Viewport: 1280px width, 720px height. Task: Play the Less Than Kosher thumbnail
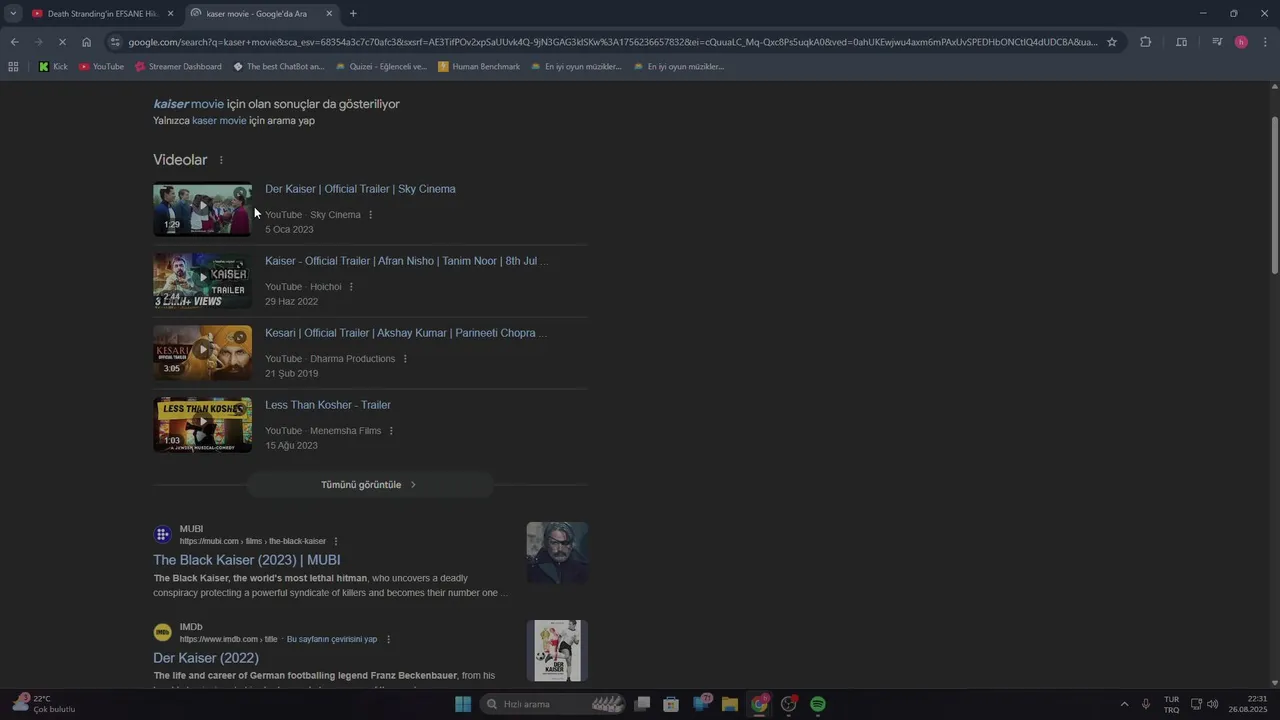point(202,425)
